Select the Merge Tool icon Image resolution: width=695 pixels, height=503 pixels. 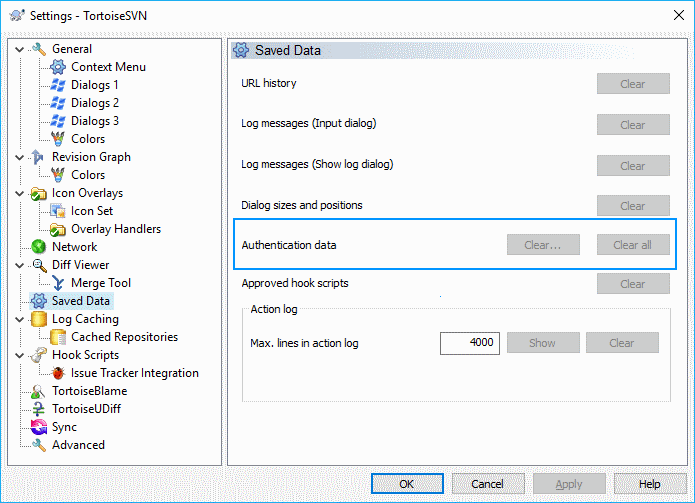[x=58, y=283]
